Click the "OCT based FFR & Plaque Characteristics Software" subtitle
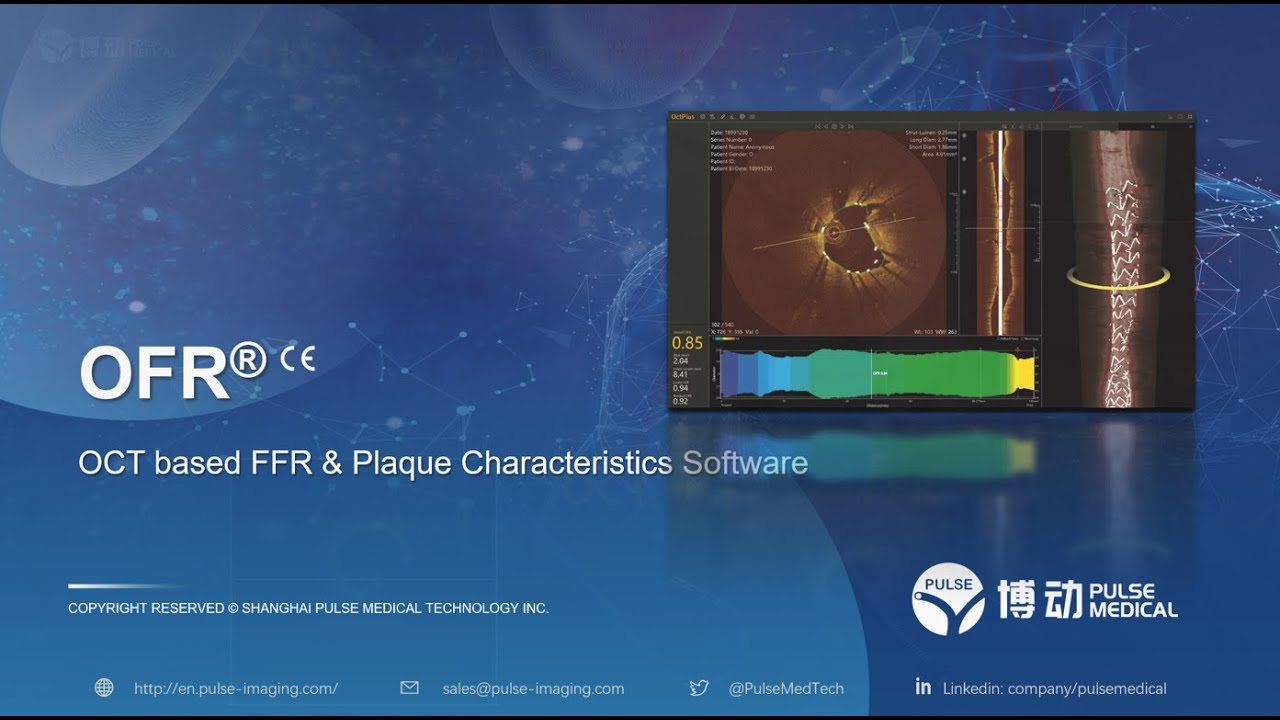Image resolution: width=1280 pixels, height=720 pixels. pyautogui.click(x=443, y=463)
